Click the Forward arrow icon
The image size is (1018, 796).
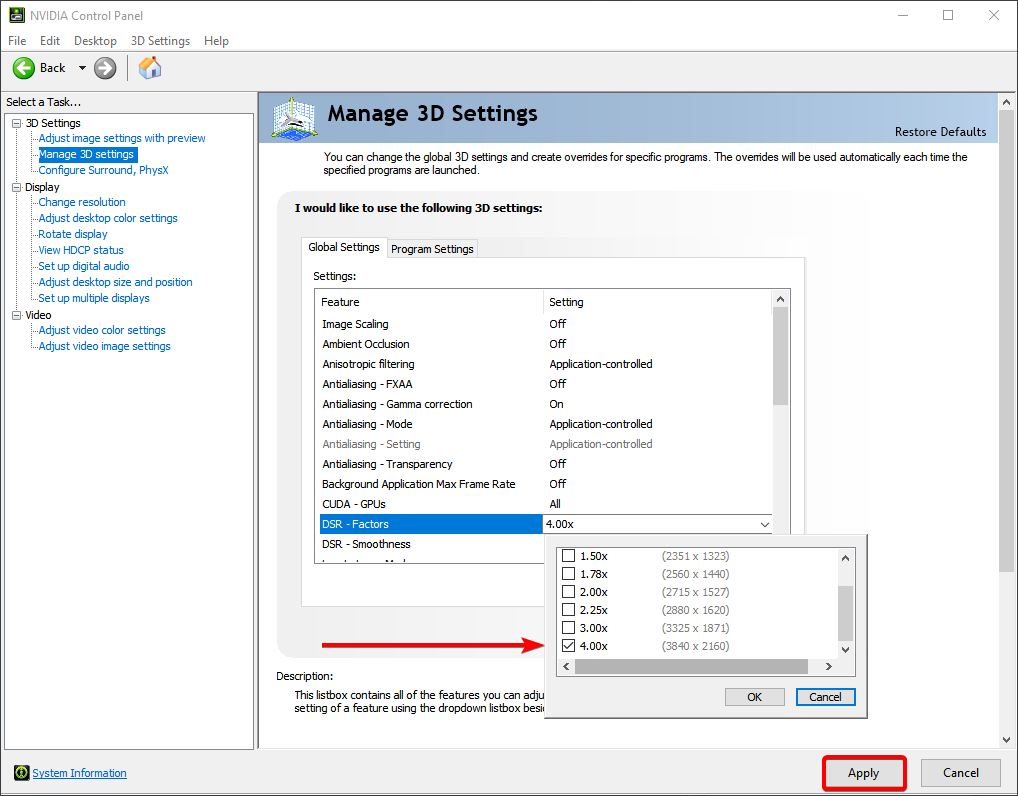[x=105, y=68]
